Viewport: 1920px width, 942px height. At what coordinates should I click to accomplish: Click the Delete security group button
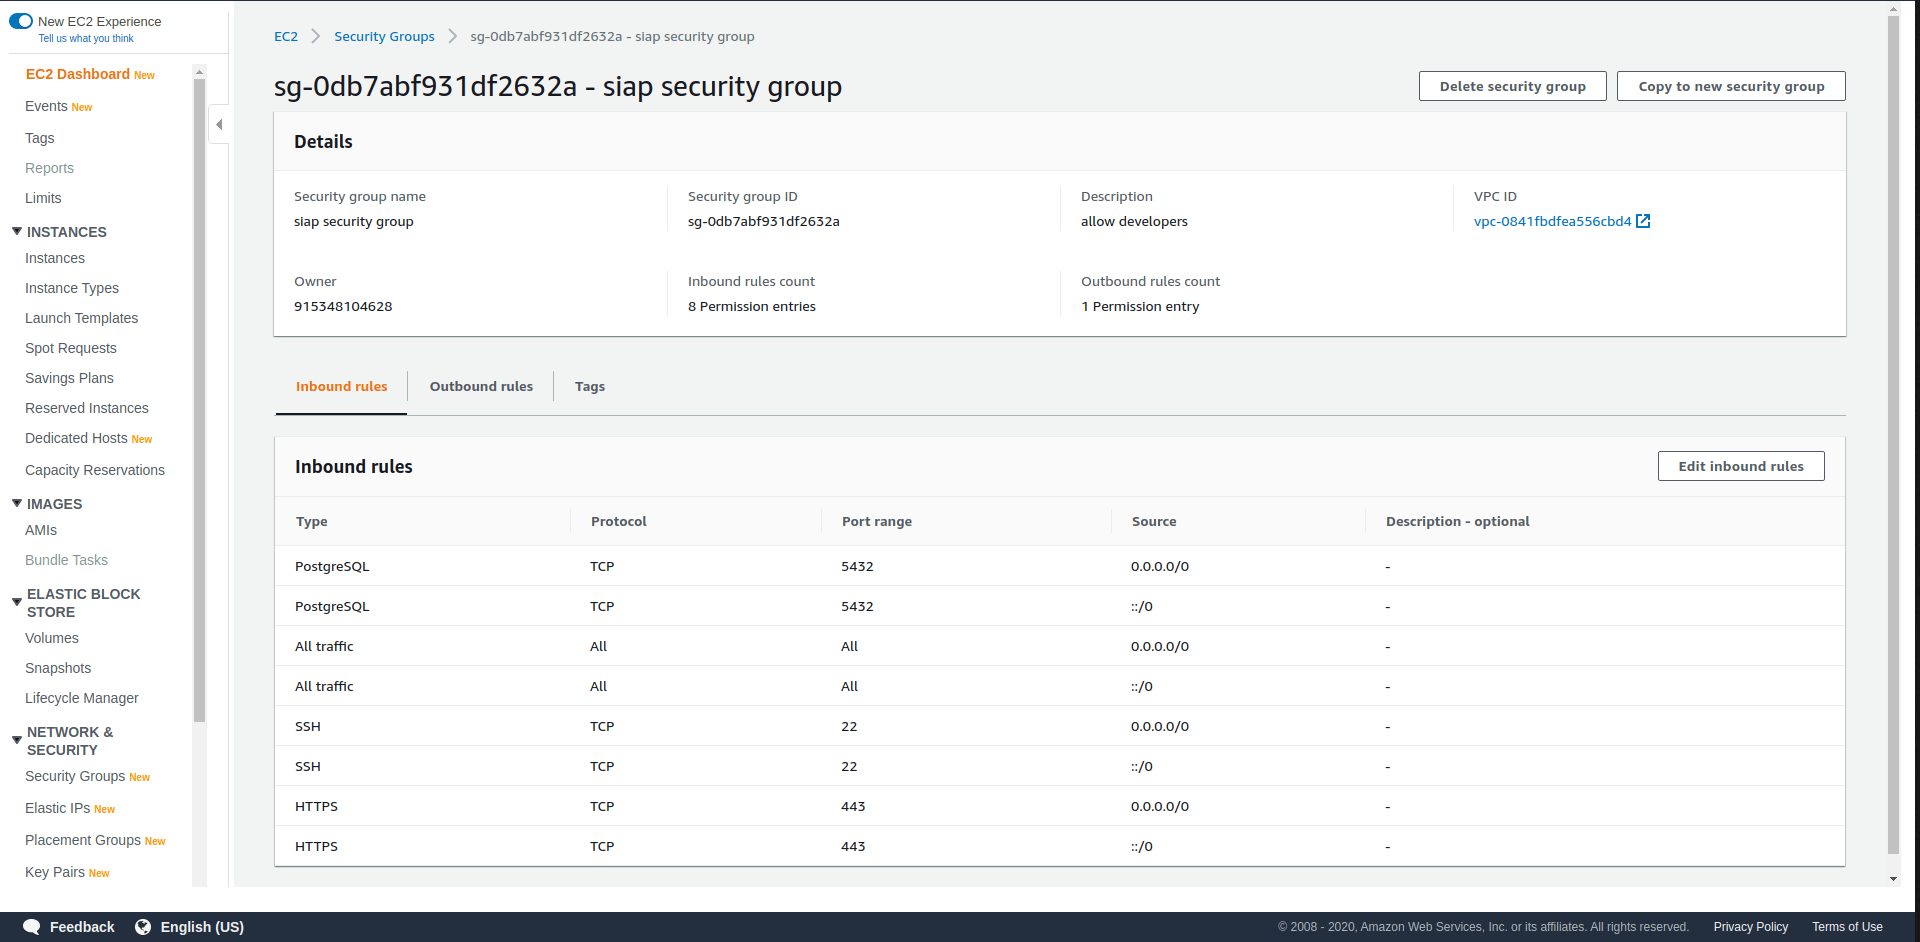(1512, 86)
